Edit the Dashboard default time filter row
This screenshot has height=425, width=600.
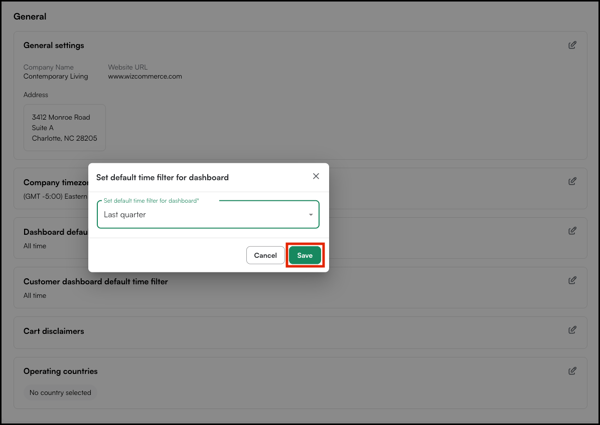pos(572,231)
